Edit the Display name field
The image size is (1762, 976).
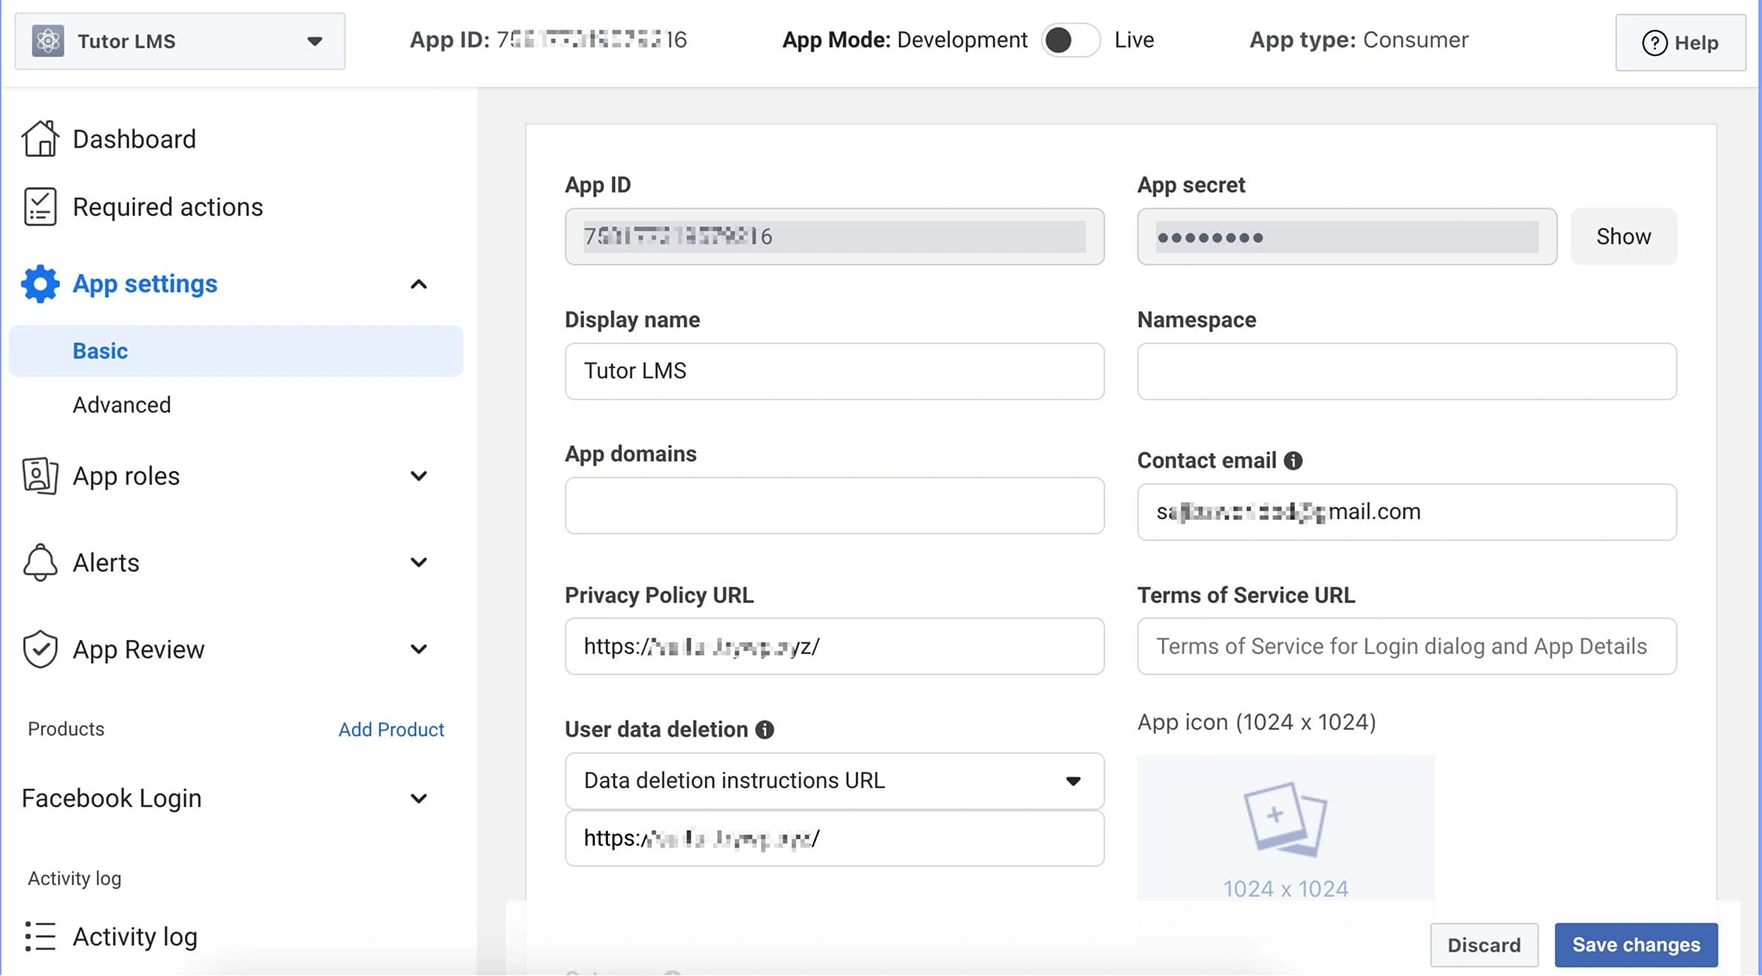(x=834, y=372)
